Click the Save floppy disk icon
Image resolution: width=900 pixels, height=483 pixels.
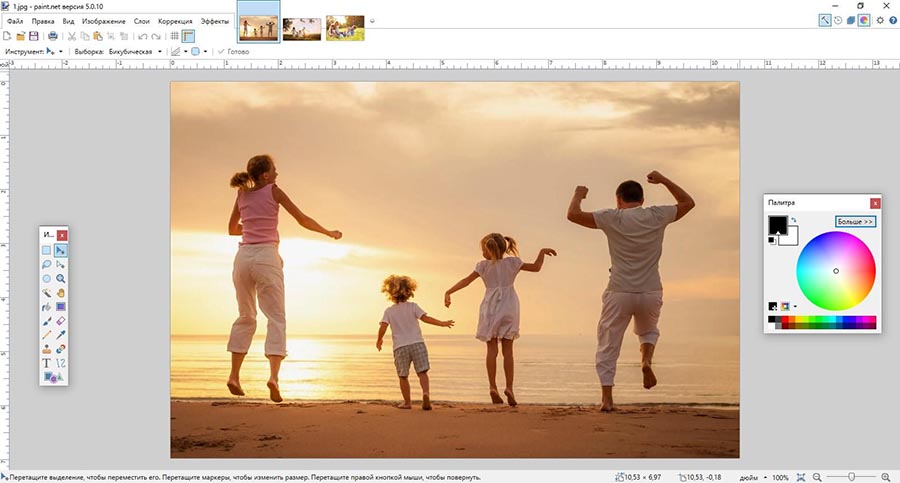pyautogui.click(x=33, y=36)
